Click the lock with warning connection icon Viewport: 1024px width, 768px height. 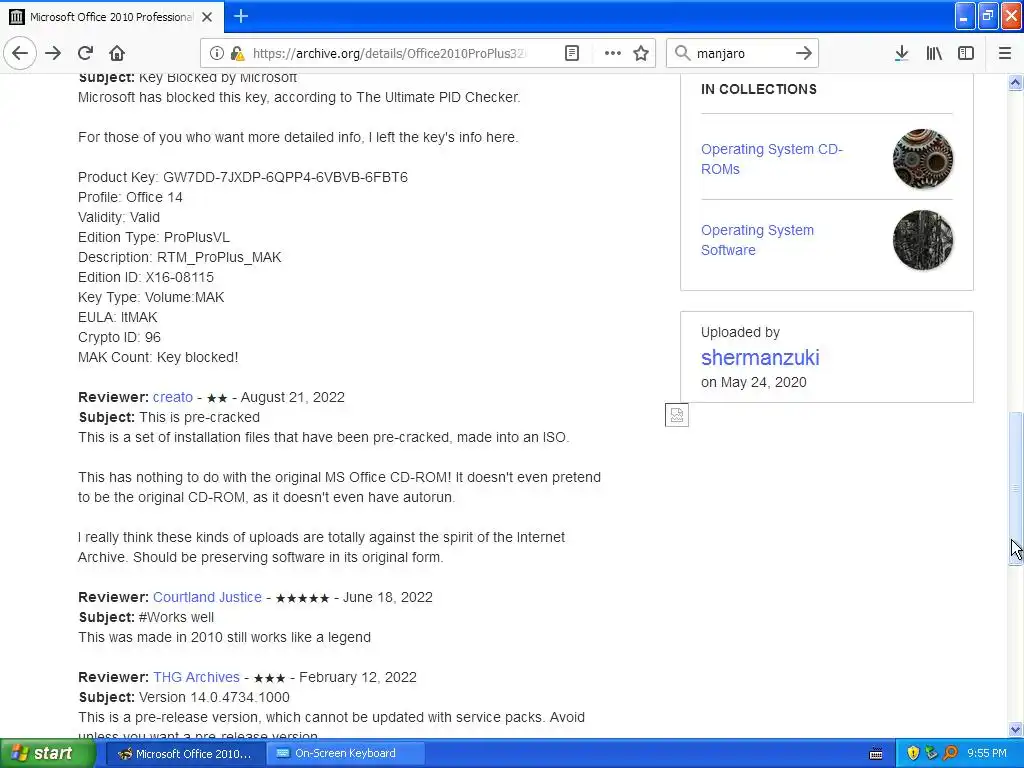238,53
